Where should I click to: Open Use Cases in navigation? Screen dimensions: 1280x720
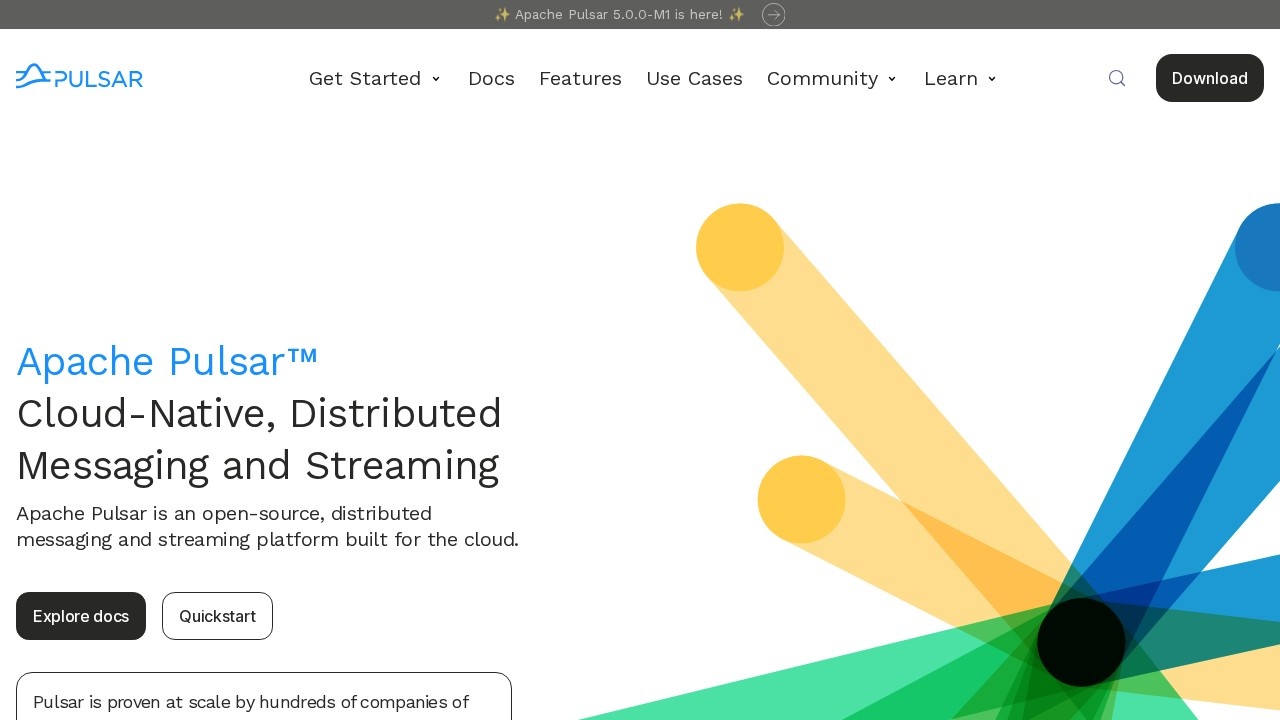point(694,78)
